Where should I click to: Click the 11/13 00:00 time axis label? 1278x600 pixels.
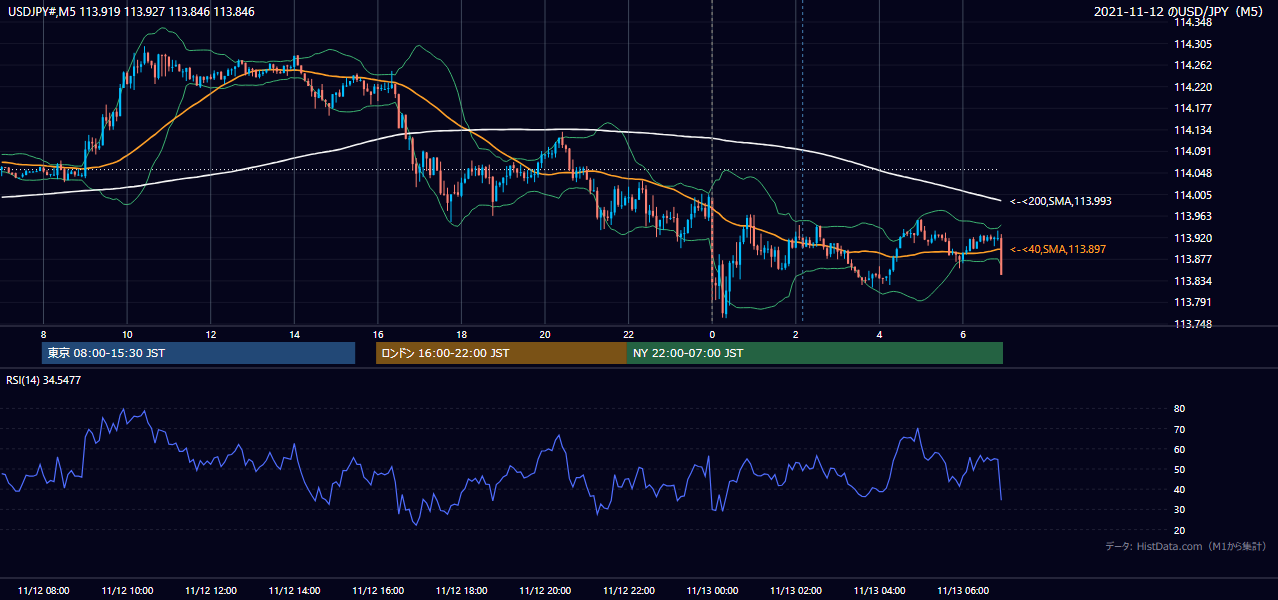click(712, 591)
